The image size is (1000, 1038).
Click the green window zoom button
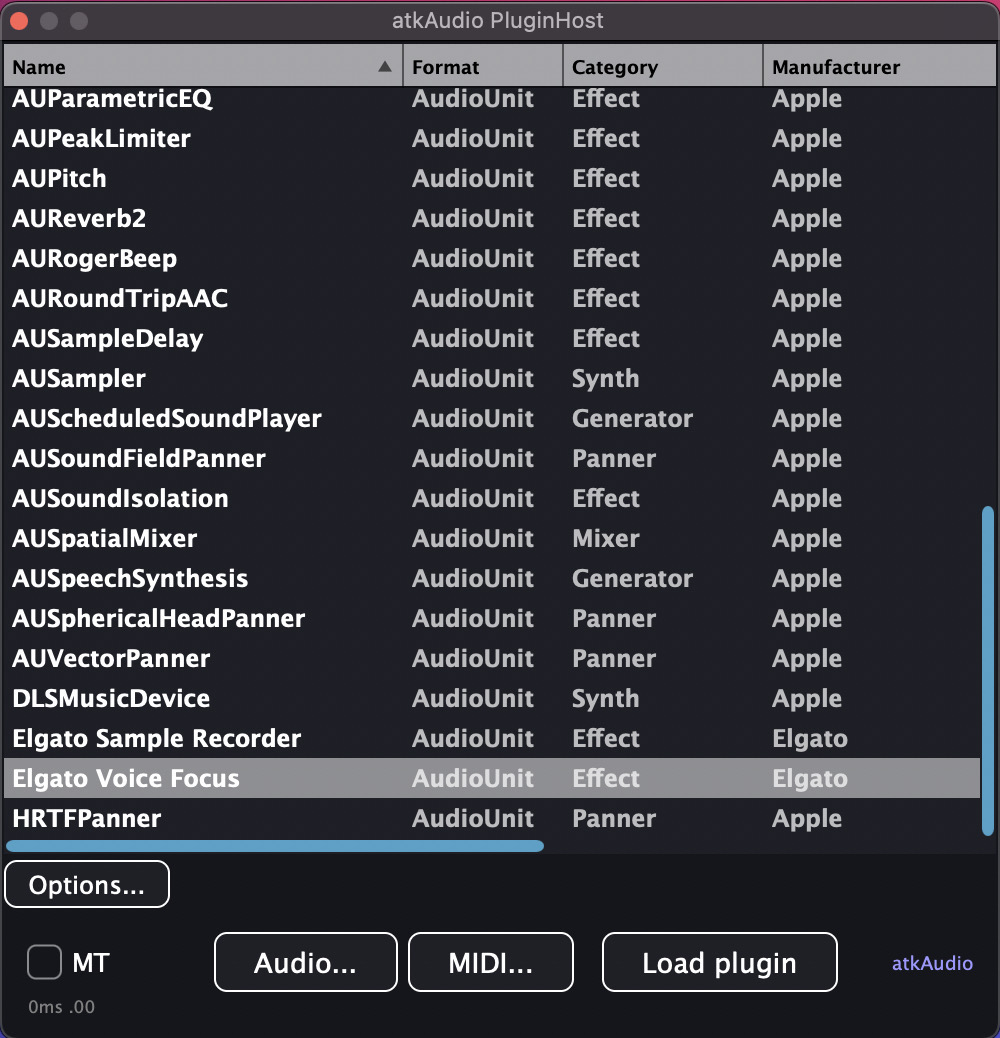[x=79, y=21]
